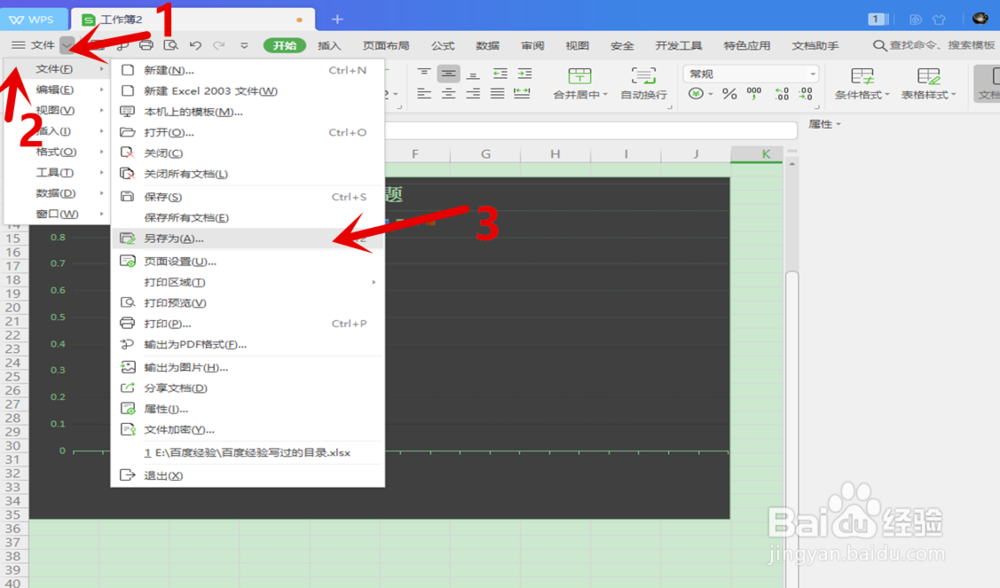
Task: Open the 安全 ribbon tab
Action: pyautogui.click(x=622, y=45)
